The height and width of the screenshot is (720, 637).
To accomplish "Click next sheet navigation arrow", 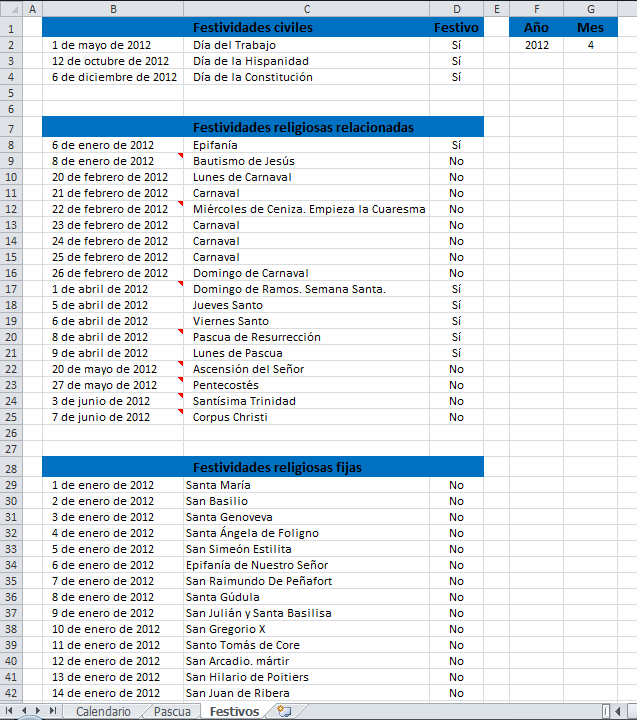I will 38,711.
